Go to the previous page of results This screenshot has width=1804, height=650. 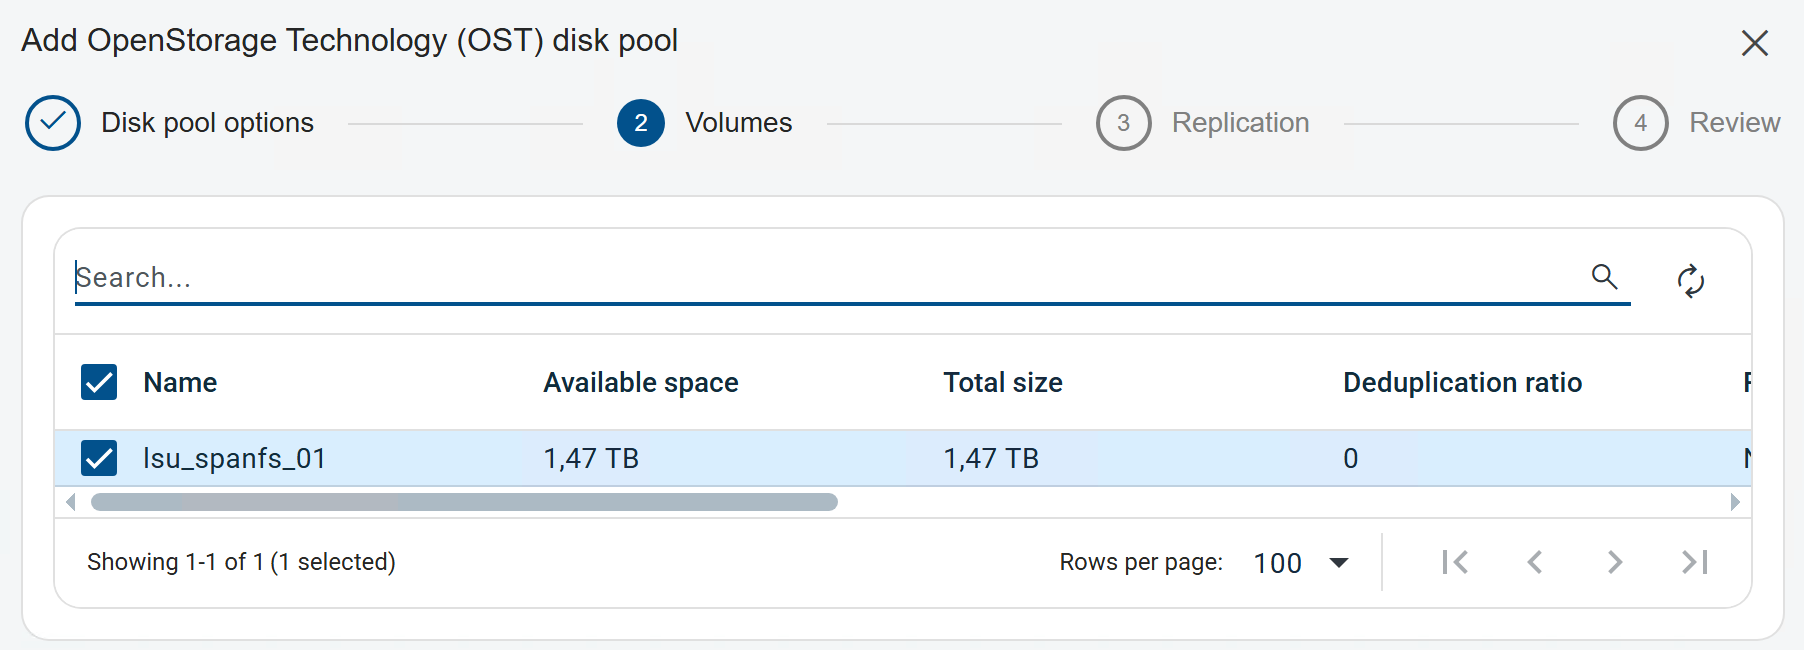click(x=1535, y=562)
